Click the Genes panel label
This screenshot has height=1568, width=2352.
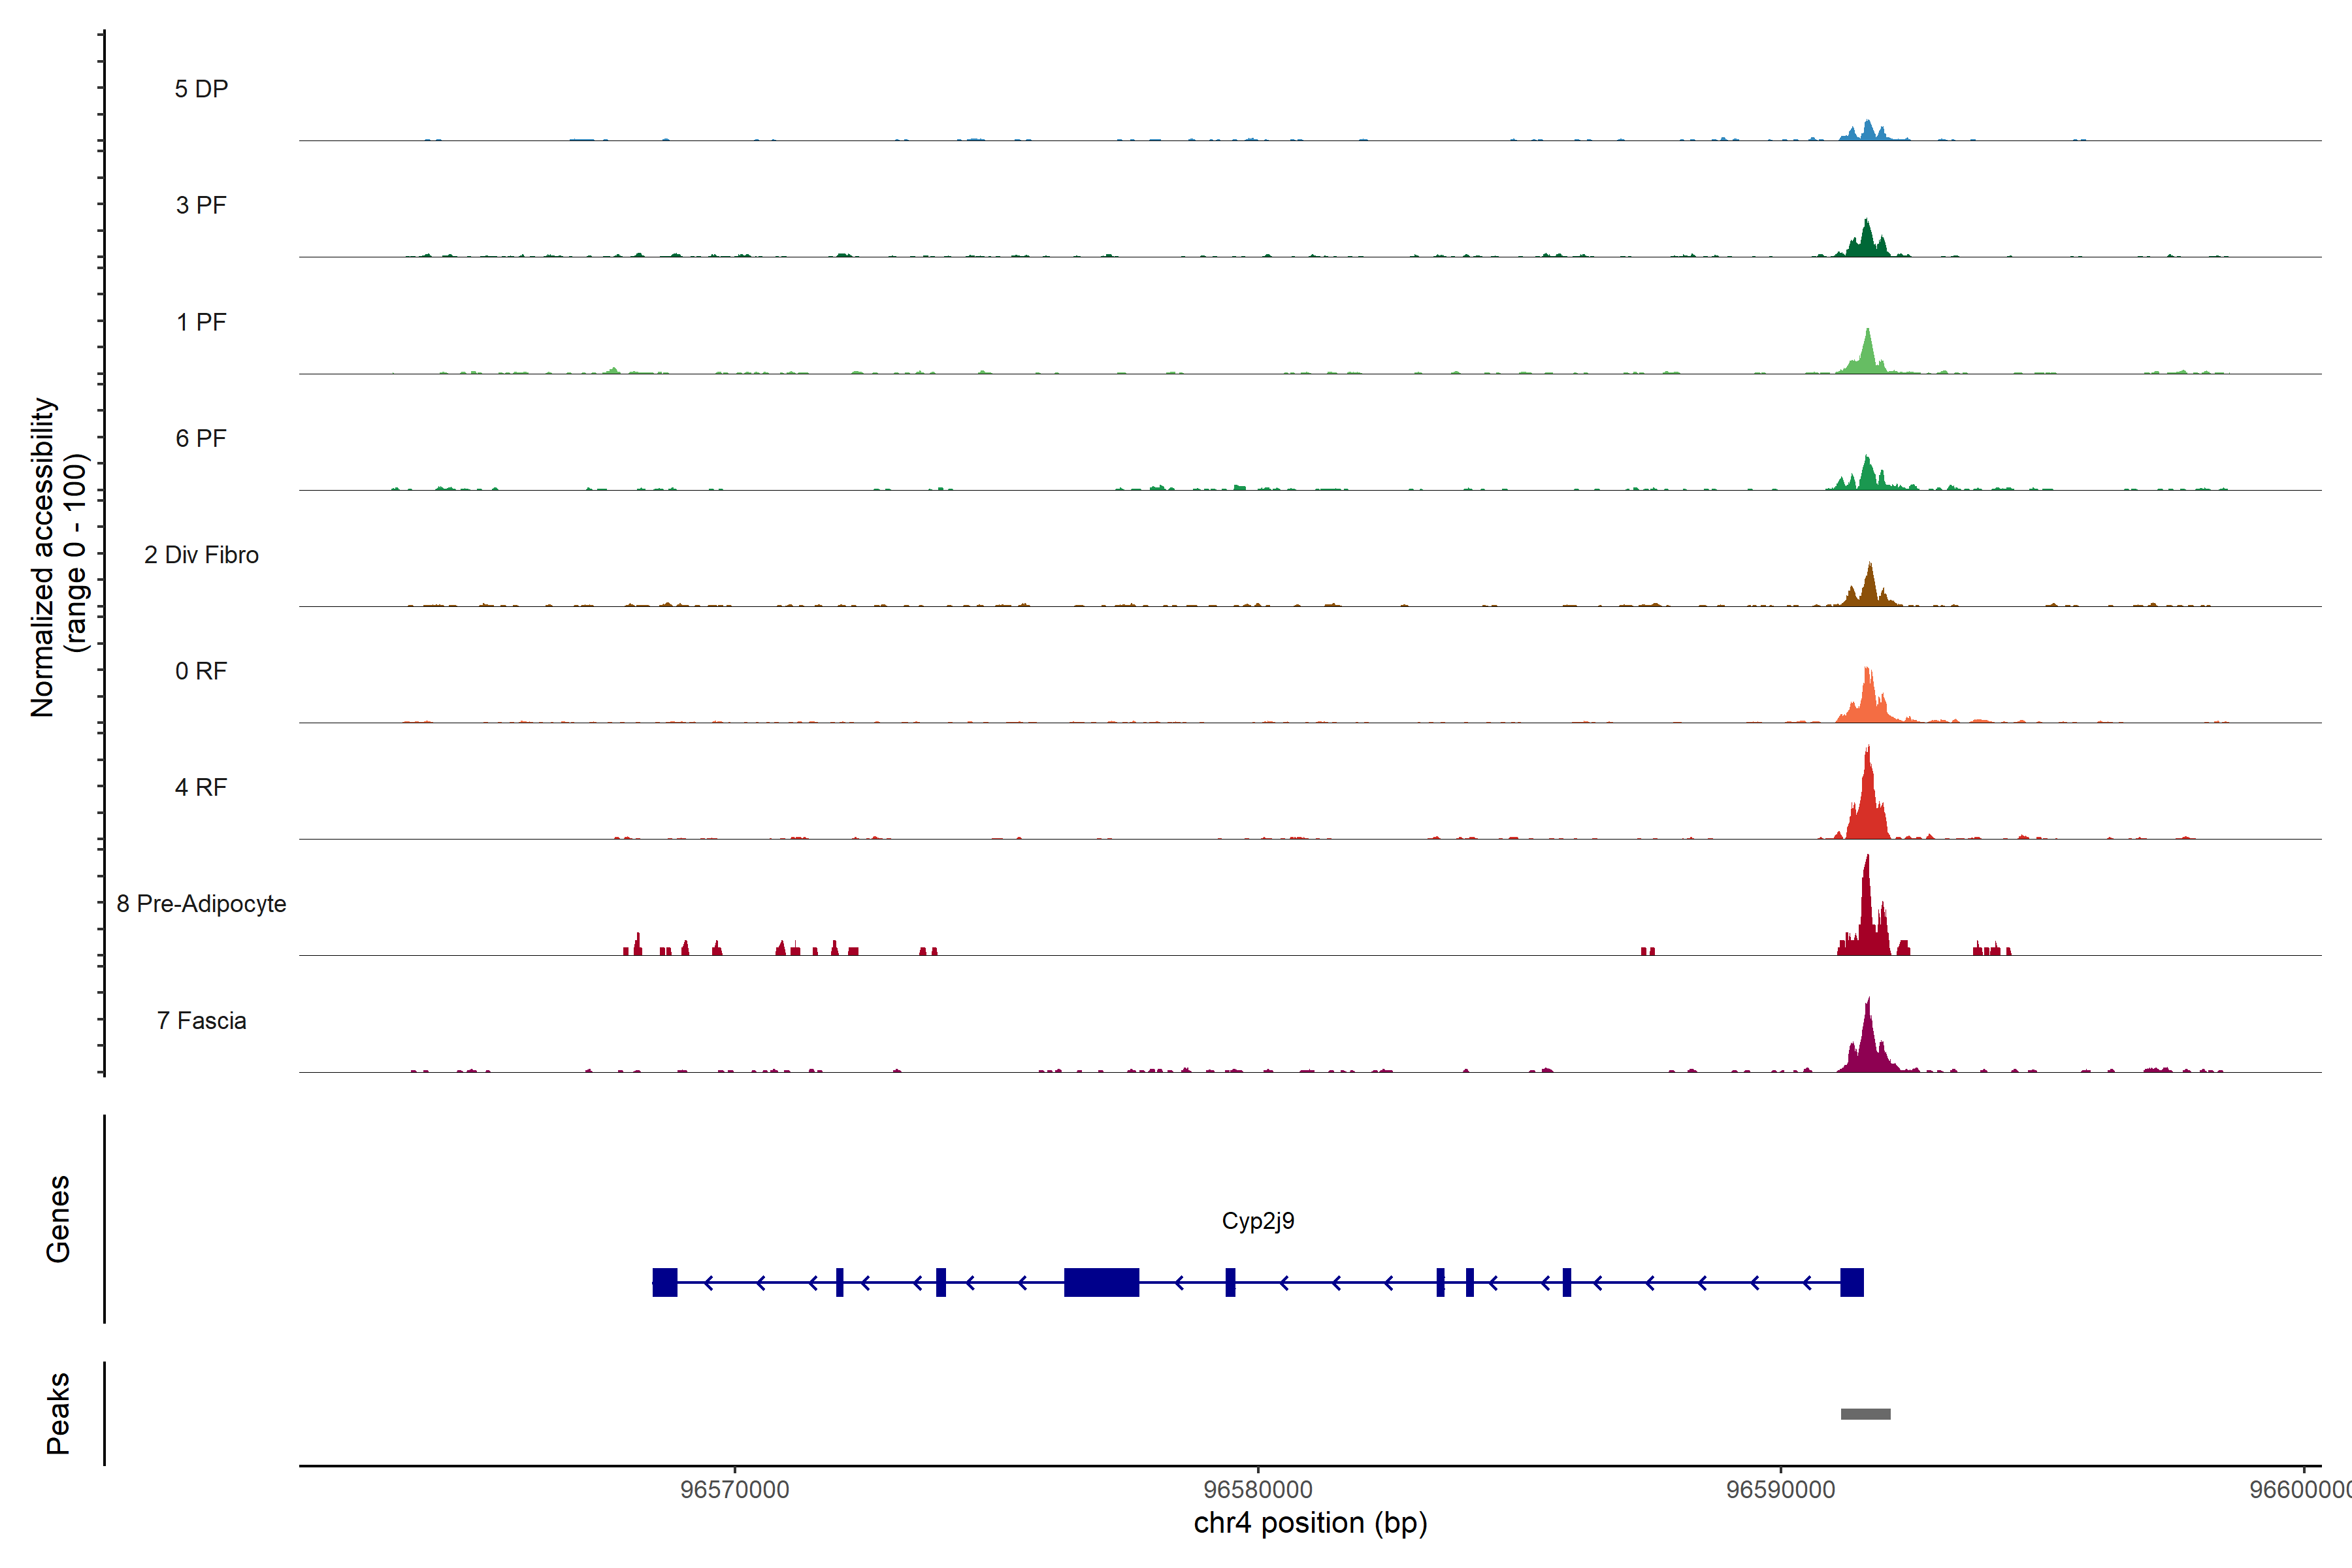click(58, 1218)
